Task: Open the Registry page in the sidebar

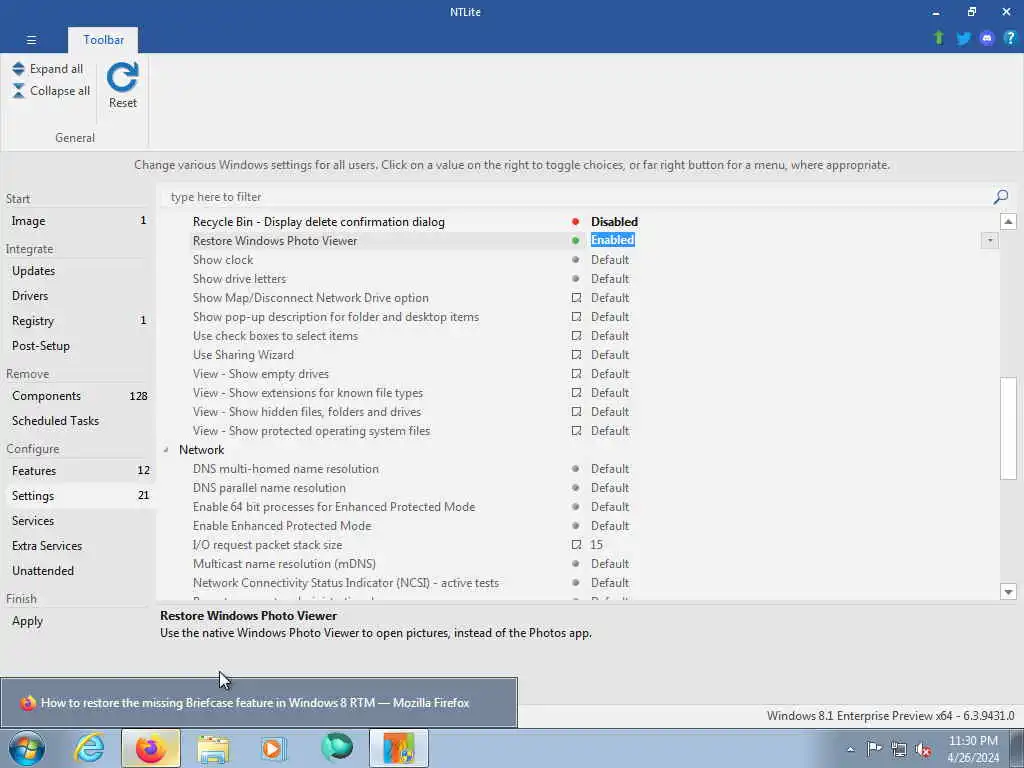Action: (x=78, y=321)
